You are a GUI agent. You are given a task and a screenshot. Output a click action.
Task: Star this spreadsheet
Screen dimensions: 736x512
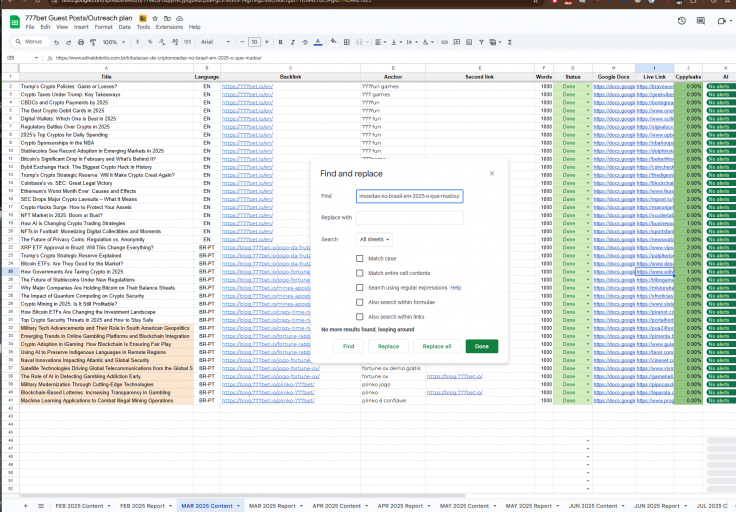(x=155, y=18)
